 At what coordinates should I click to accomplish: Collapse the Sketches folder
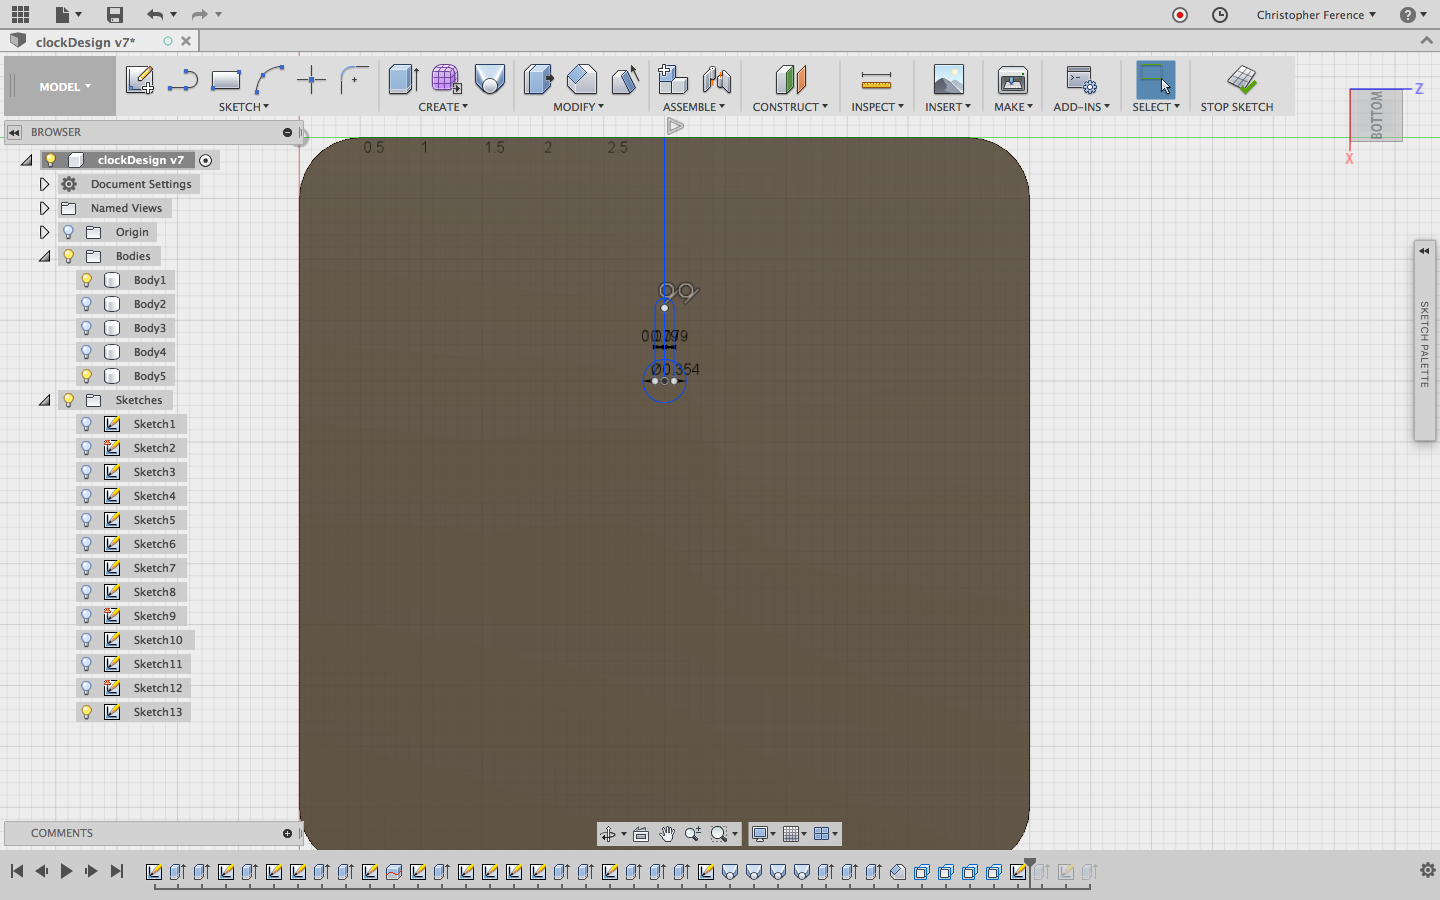44,400
